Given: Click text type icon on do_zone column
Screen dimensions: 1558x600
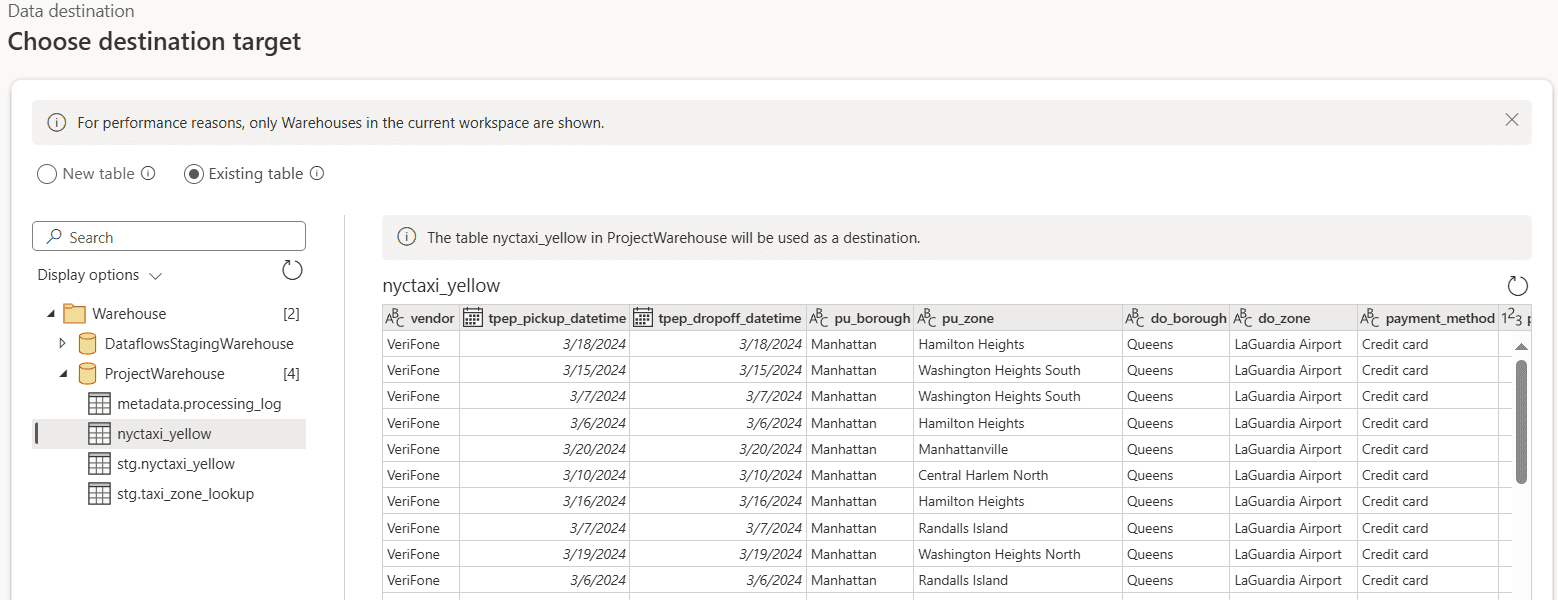Looking at the screenshot, I should (x=1243, y=318).
